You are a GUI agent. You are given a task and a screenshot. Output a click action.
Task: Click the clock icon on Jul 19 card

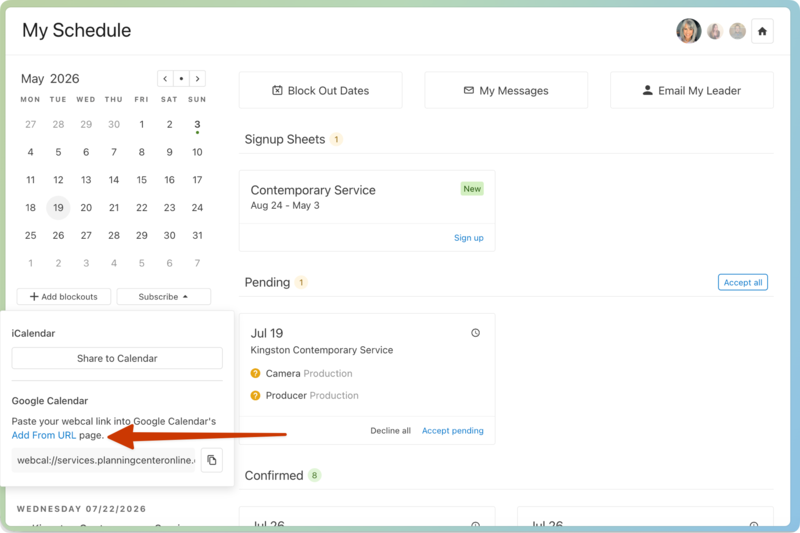(476, 333)
